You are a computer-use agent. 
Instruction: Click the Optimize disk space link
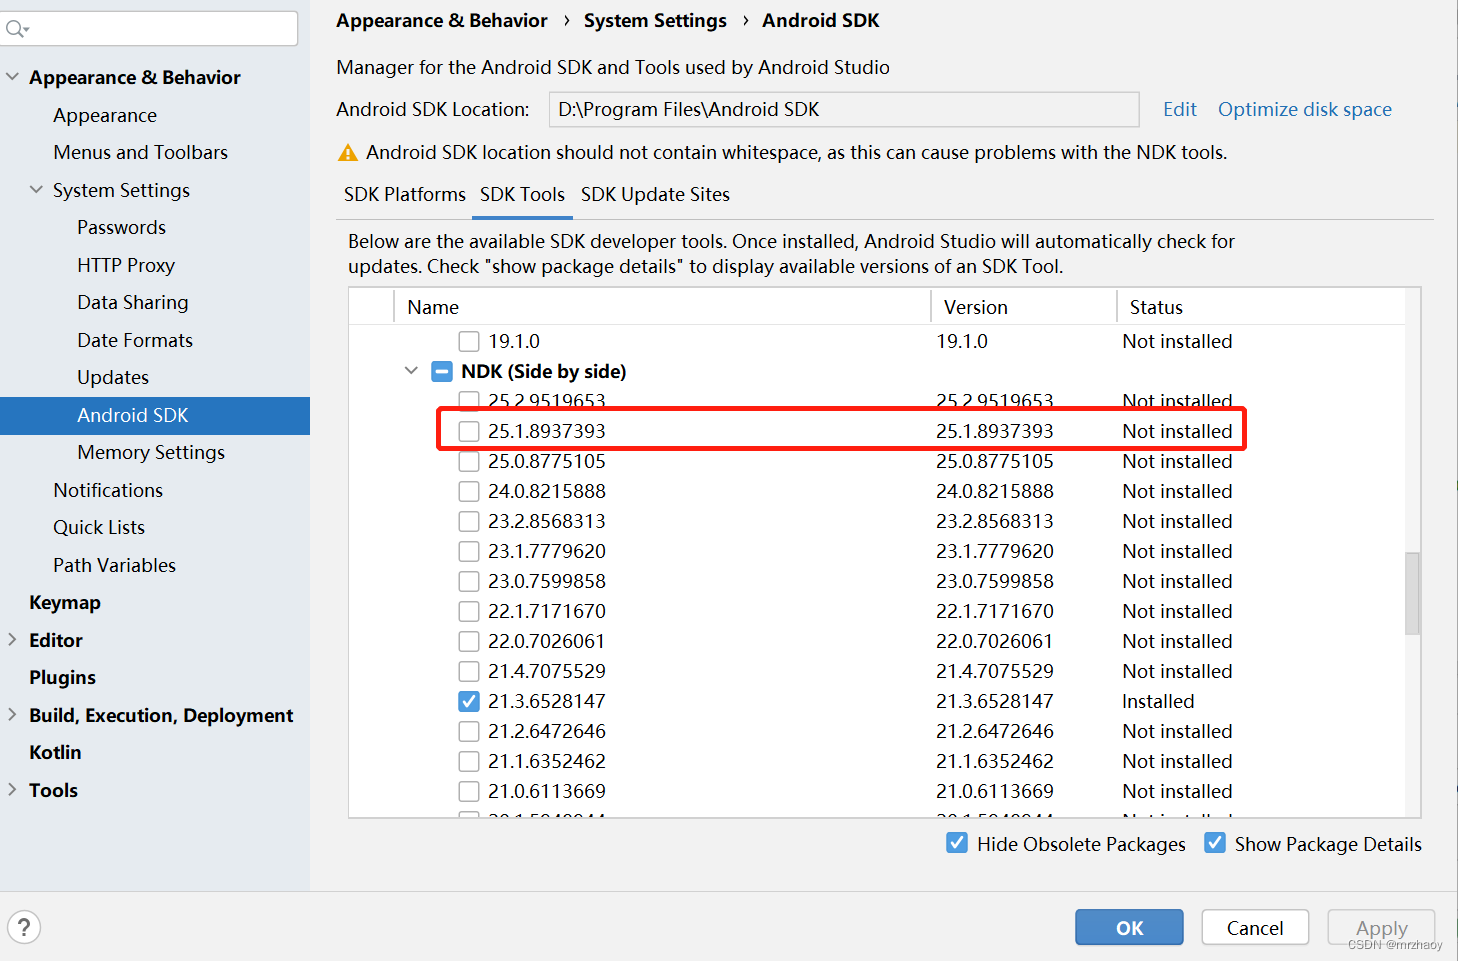pos(1305,109)
